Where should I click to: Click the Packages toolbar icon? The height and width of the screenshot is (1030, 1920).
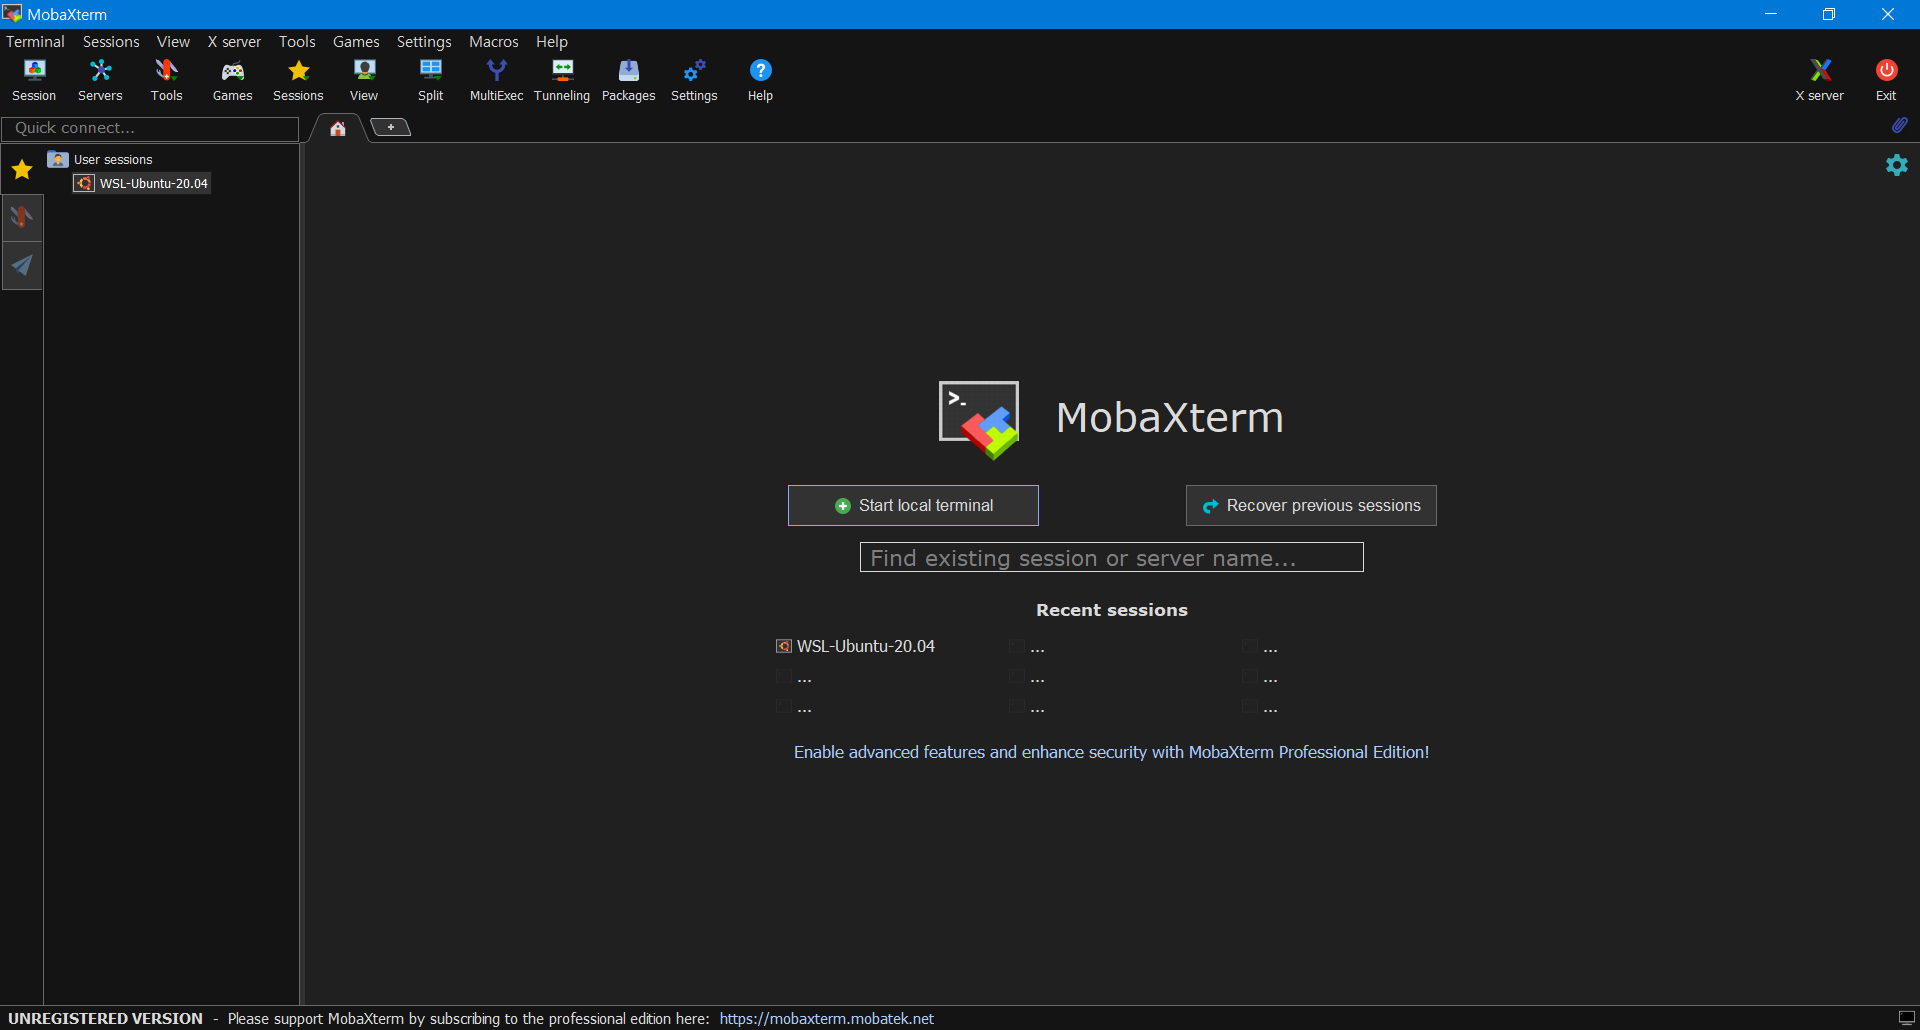(x=628, y=80)
